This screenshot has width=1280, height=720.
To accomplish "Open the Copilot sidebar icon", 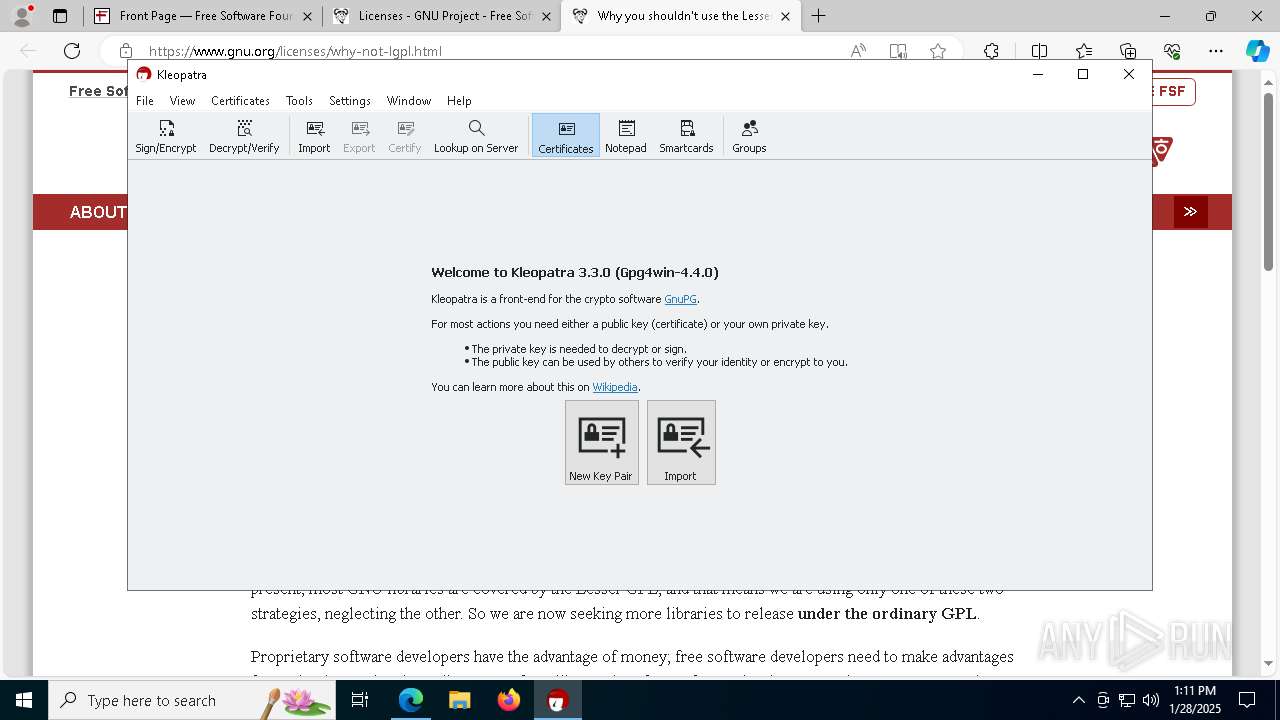I will (1257, 51).
